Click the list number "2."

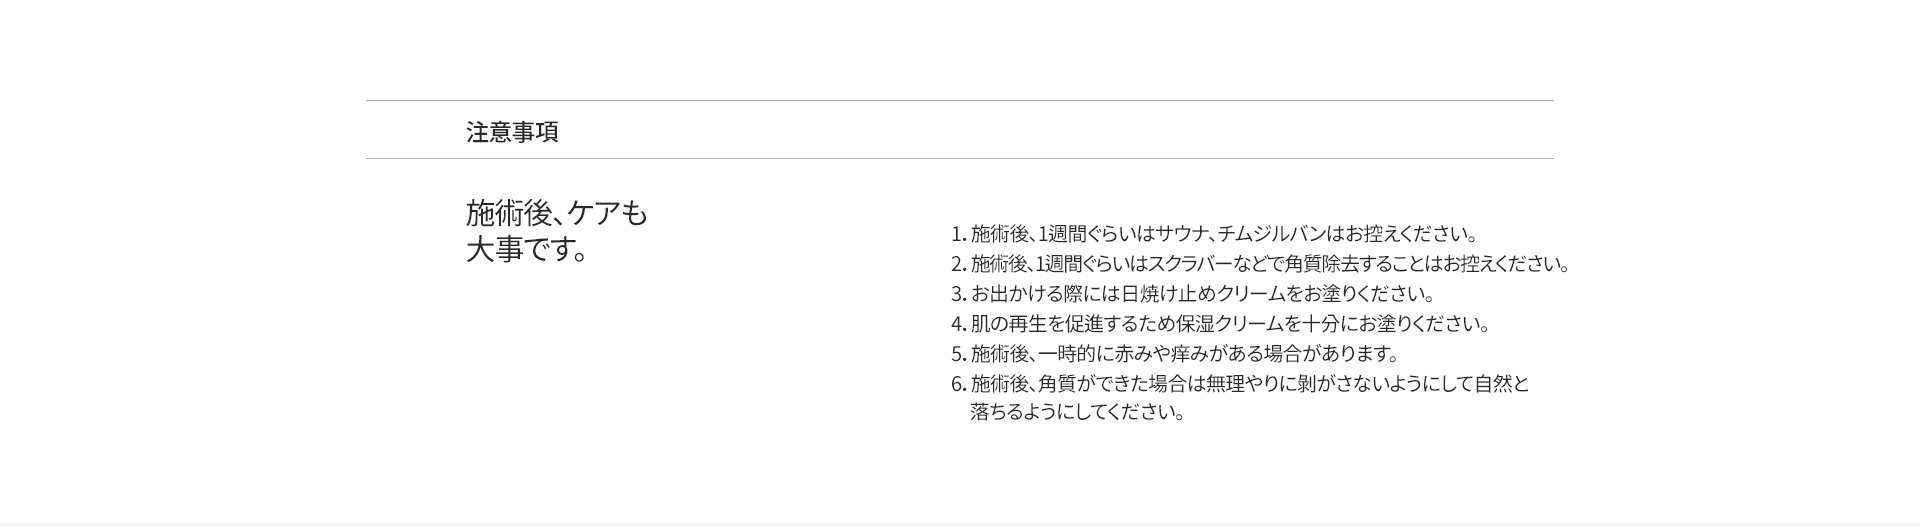click(x=958, y=265)
